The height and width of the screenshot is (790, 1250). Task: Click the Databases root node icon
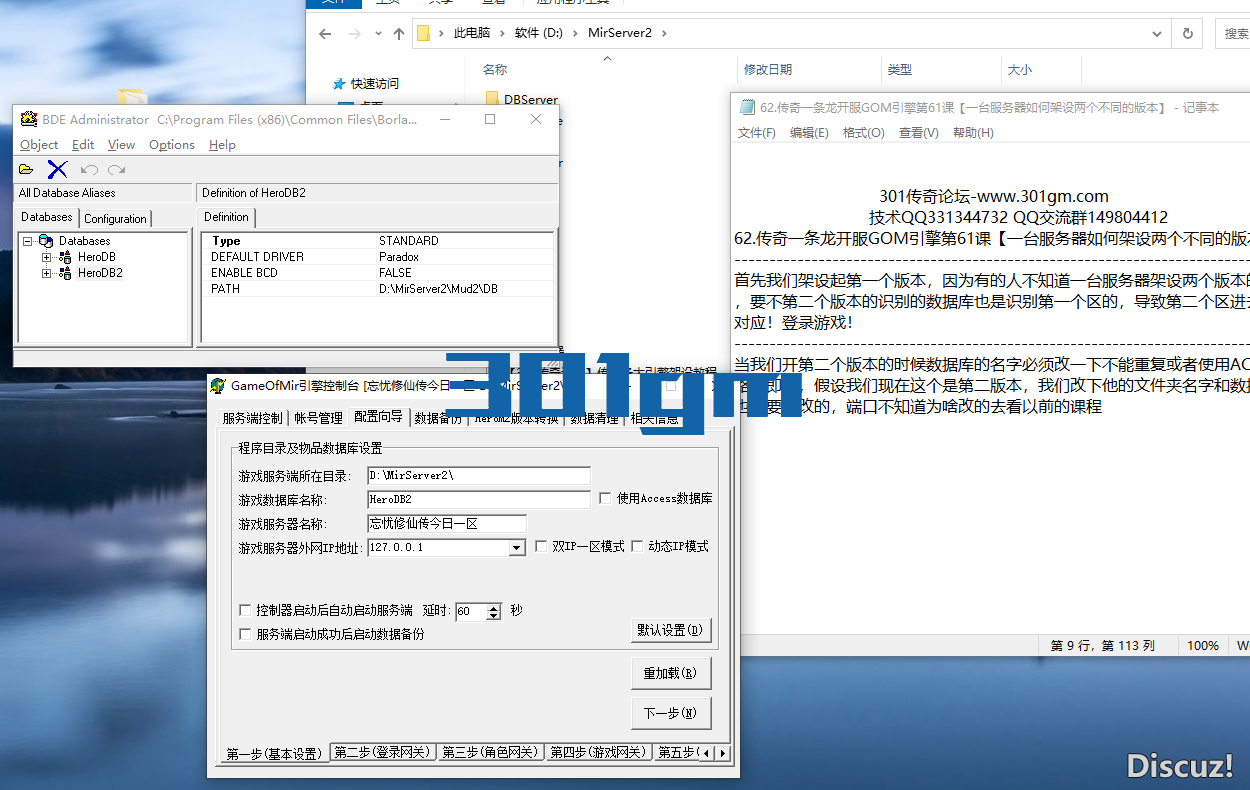click(46, 241)
